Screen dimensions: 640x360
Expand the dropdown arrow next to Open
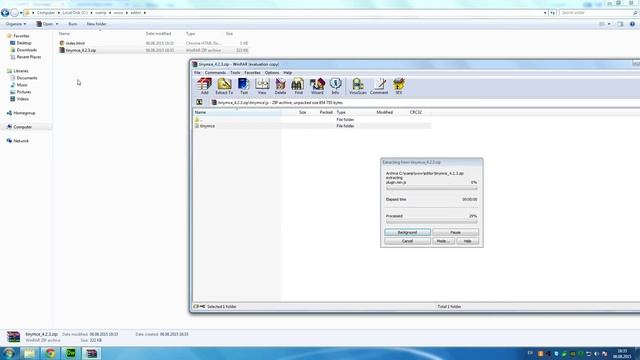tap(57, 24)
